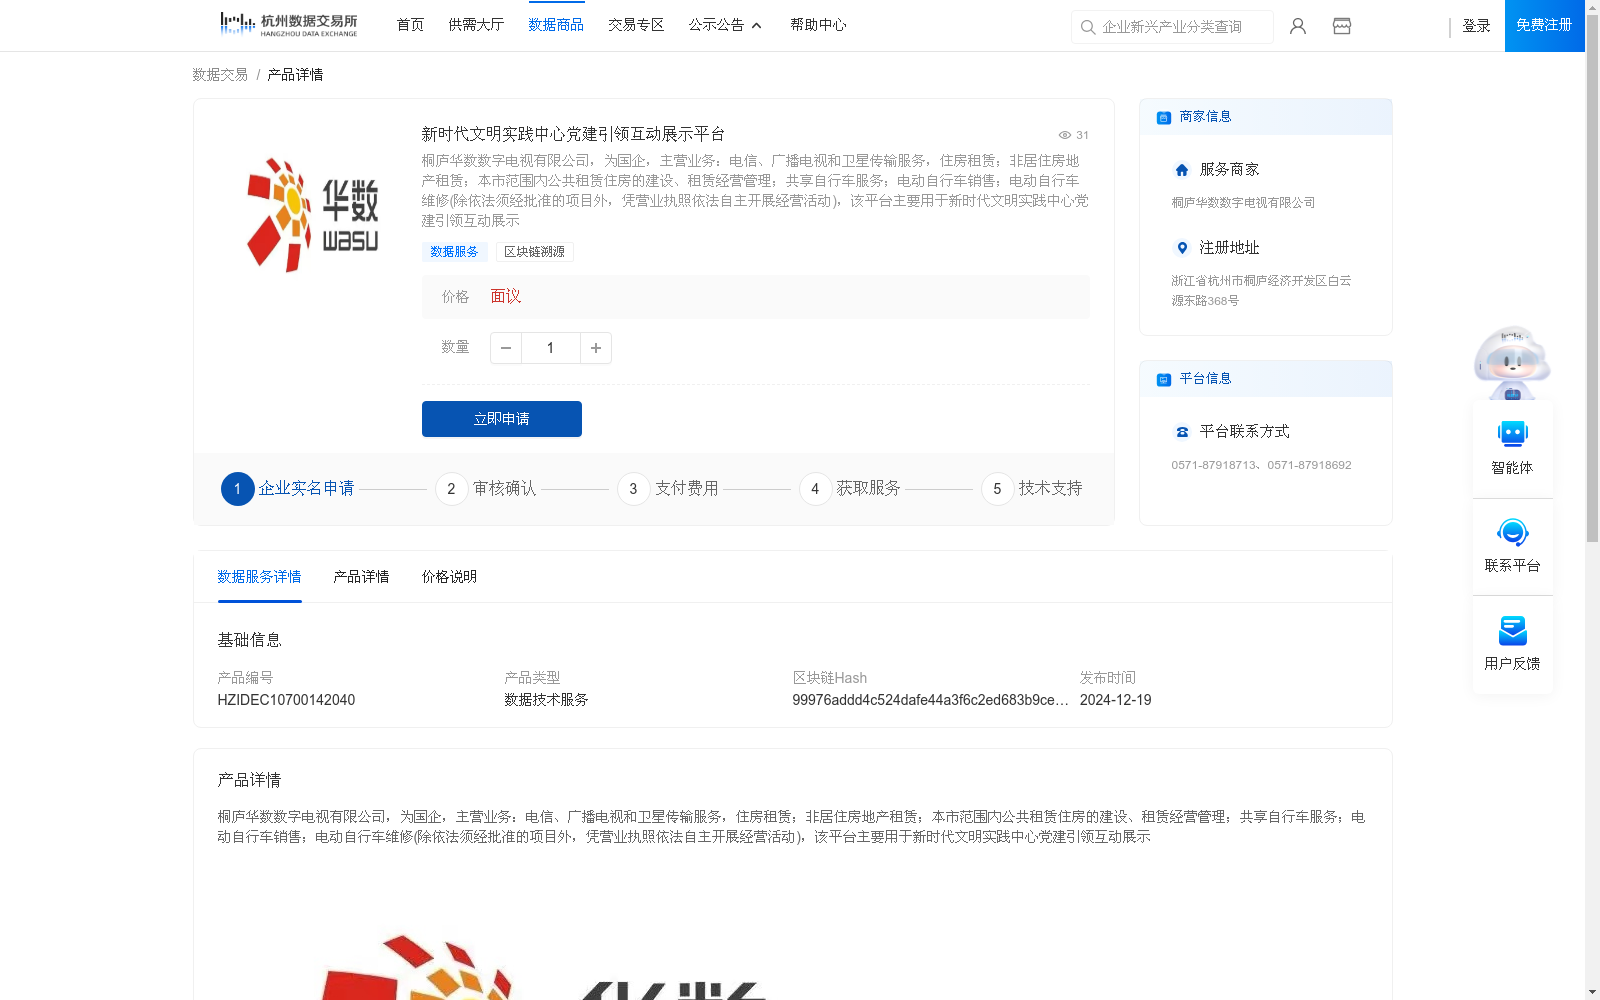Viewport: 1600px width, 1000px height.
Task: Click the 登录 link
Action: click(1476, 26)
